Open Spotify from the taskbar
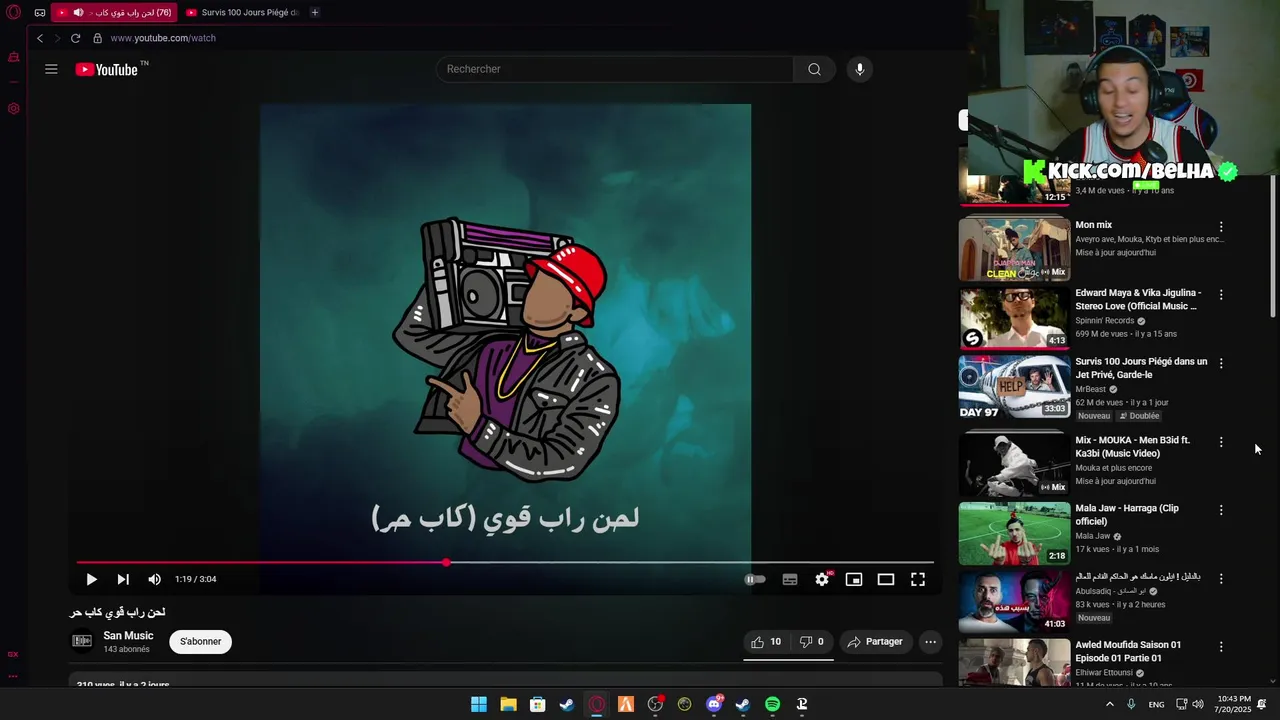The image size is (1280, 720). (x=772, y=704)
